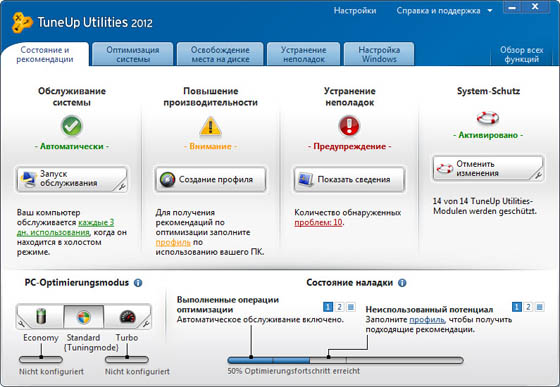Click Создание профиля button

coord(210,179)
